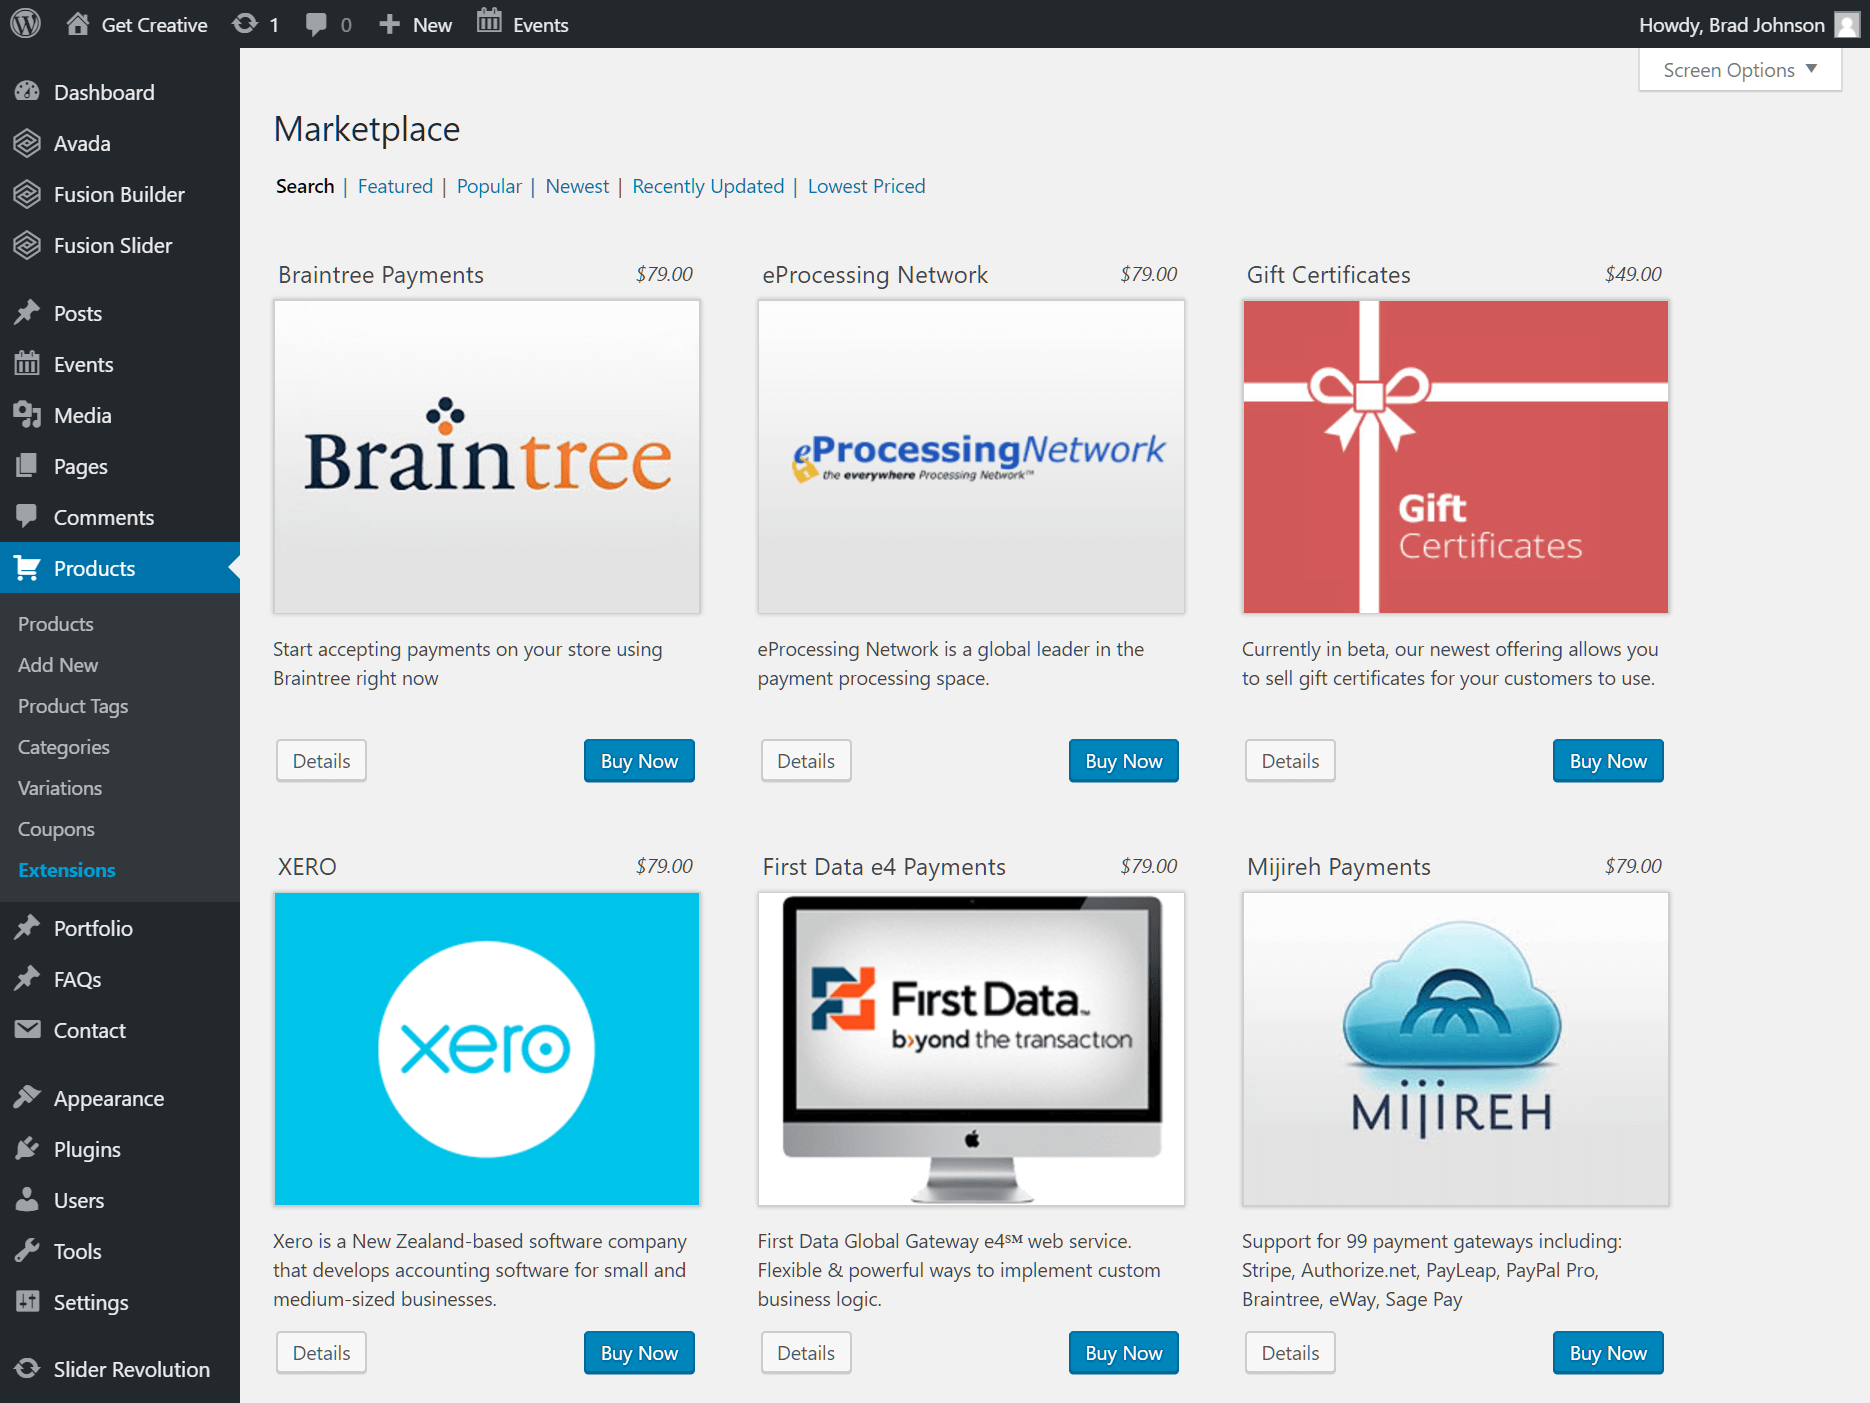View Details for Mijireh Payments
Viewport: 1870px width, 1403px height.
[x=1290, y=1353]
